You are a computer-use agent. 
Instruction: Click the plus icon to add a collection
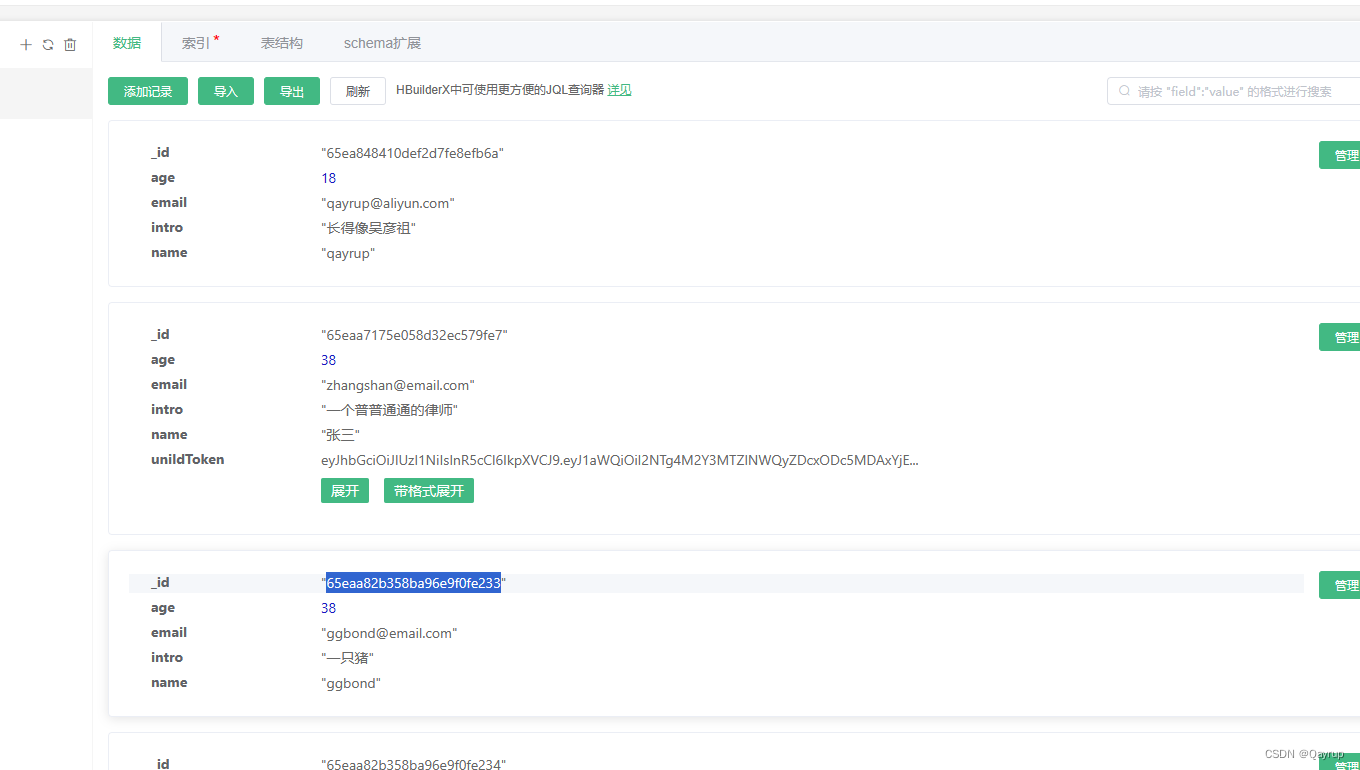tap(25, 44)
